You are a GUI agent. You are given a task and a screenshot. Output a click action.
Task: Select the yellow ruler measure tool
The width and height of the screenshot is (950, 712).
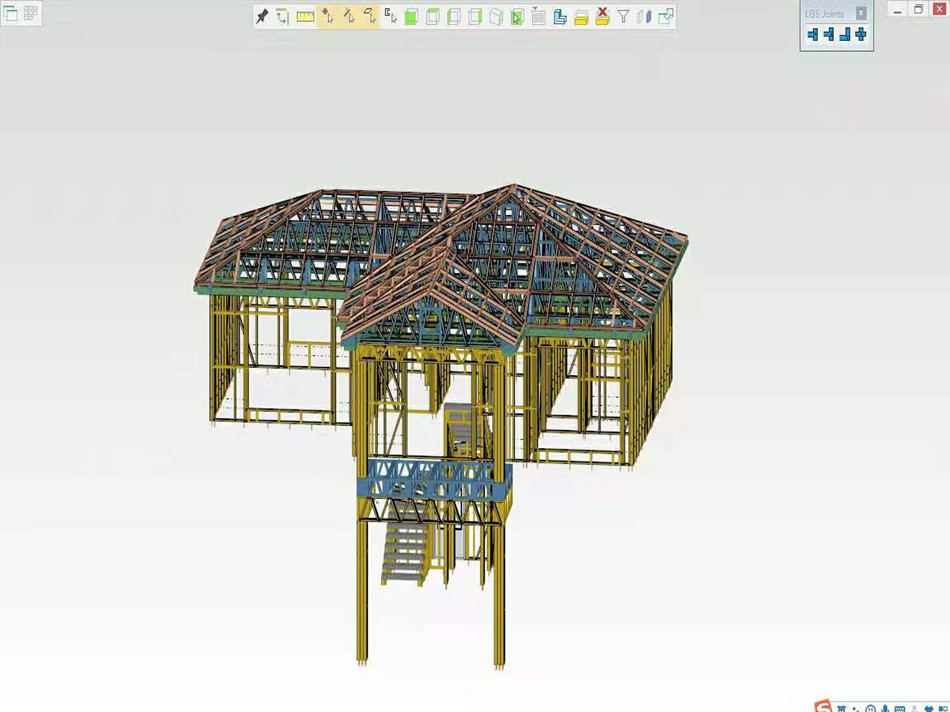305,16
